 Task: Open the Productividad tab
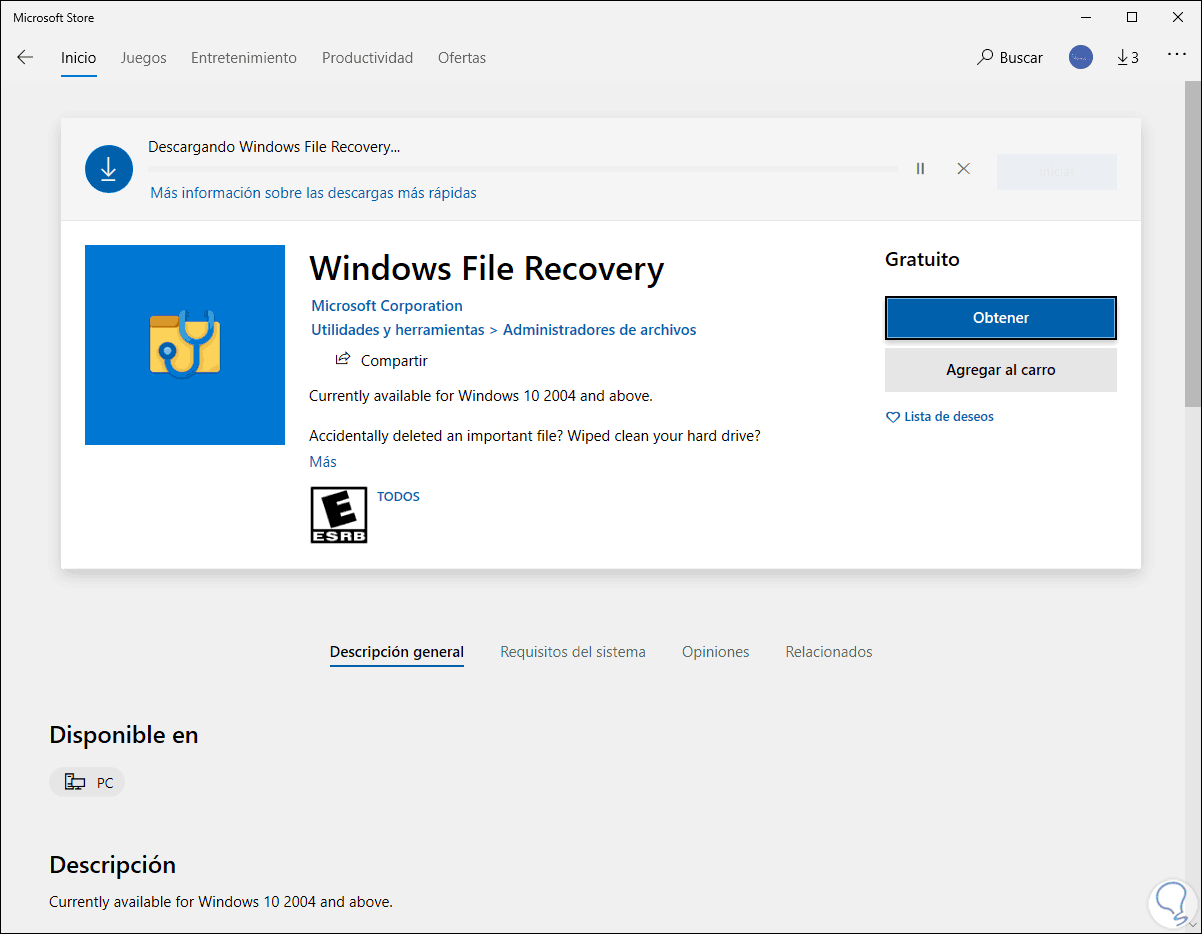pos(367,58)
